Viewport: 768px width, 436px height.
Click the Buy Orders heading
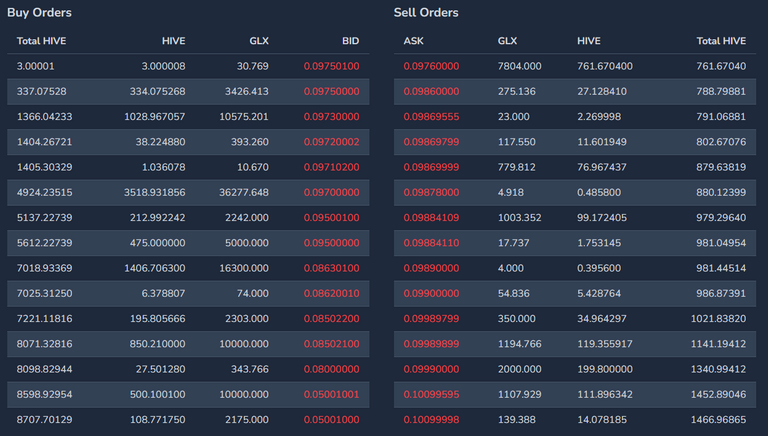(39, 13)
